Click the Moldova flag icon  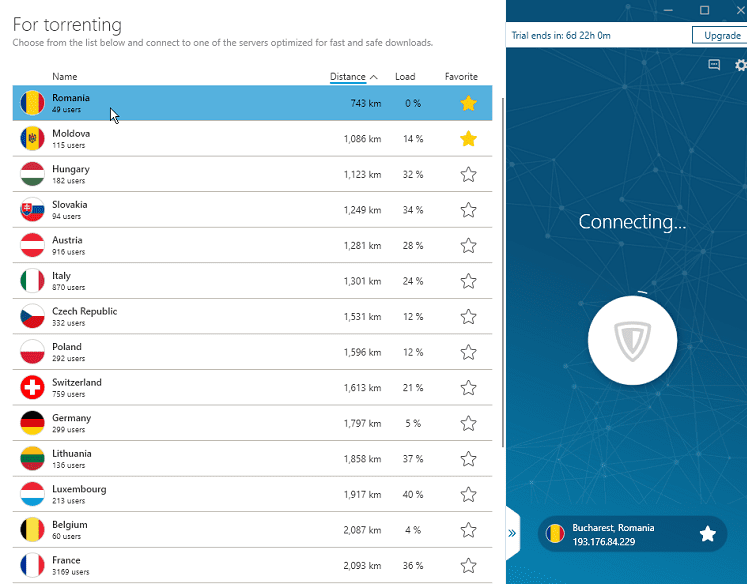point(32,139)
